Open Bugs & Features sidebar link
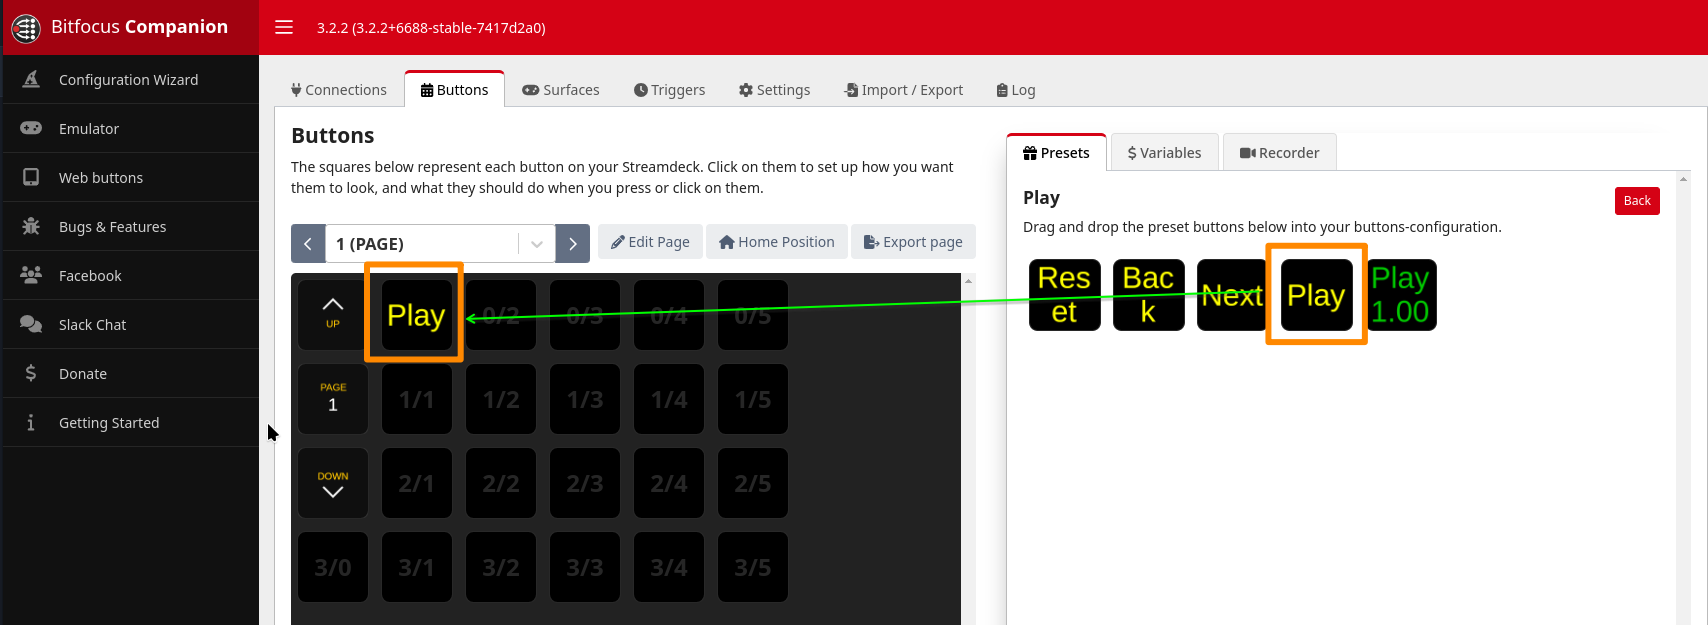The height and width of the screenshot is (625, 1708). [112, 227]
